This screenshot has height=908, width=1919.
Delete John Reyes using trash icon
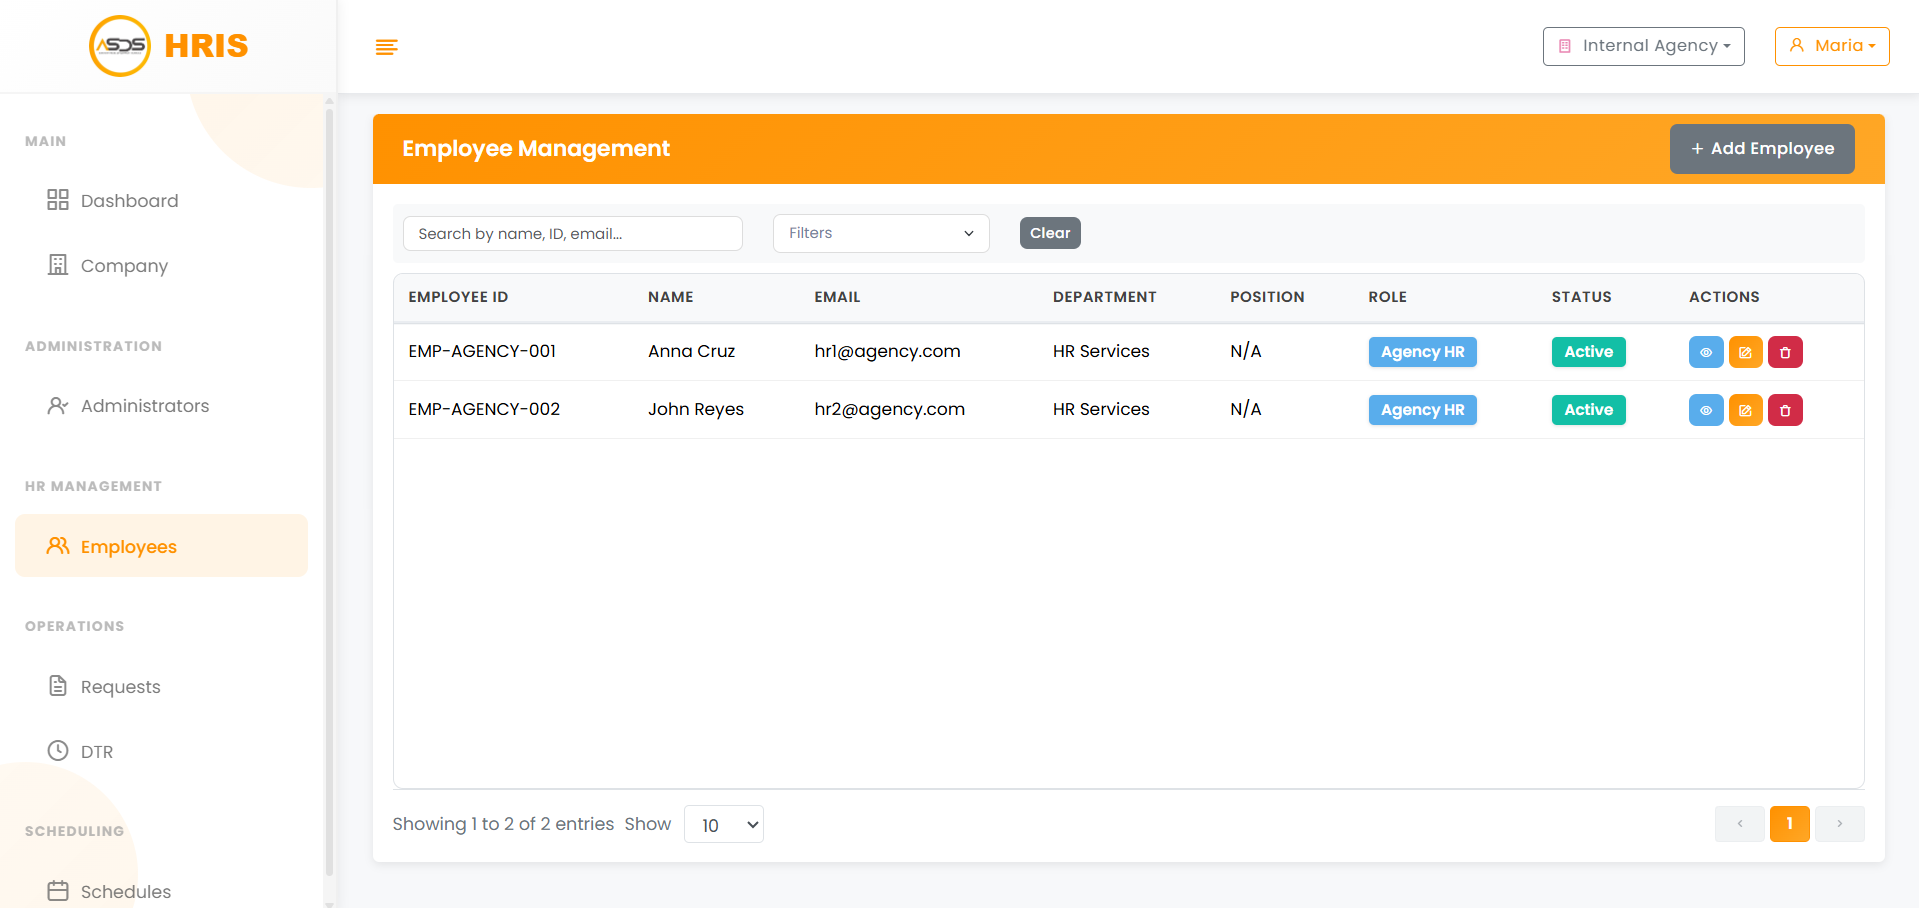[x=1785, y=410]
